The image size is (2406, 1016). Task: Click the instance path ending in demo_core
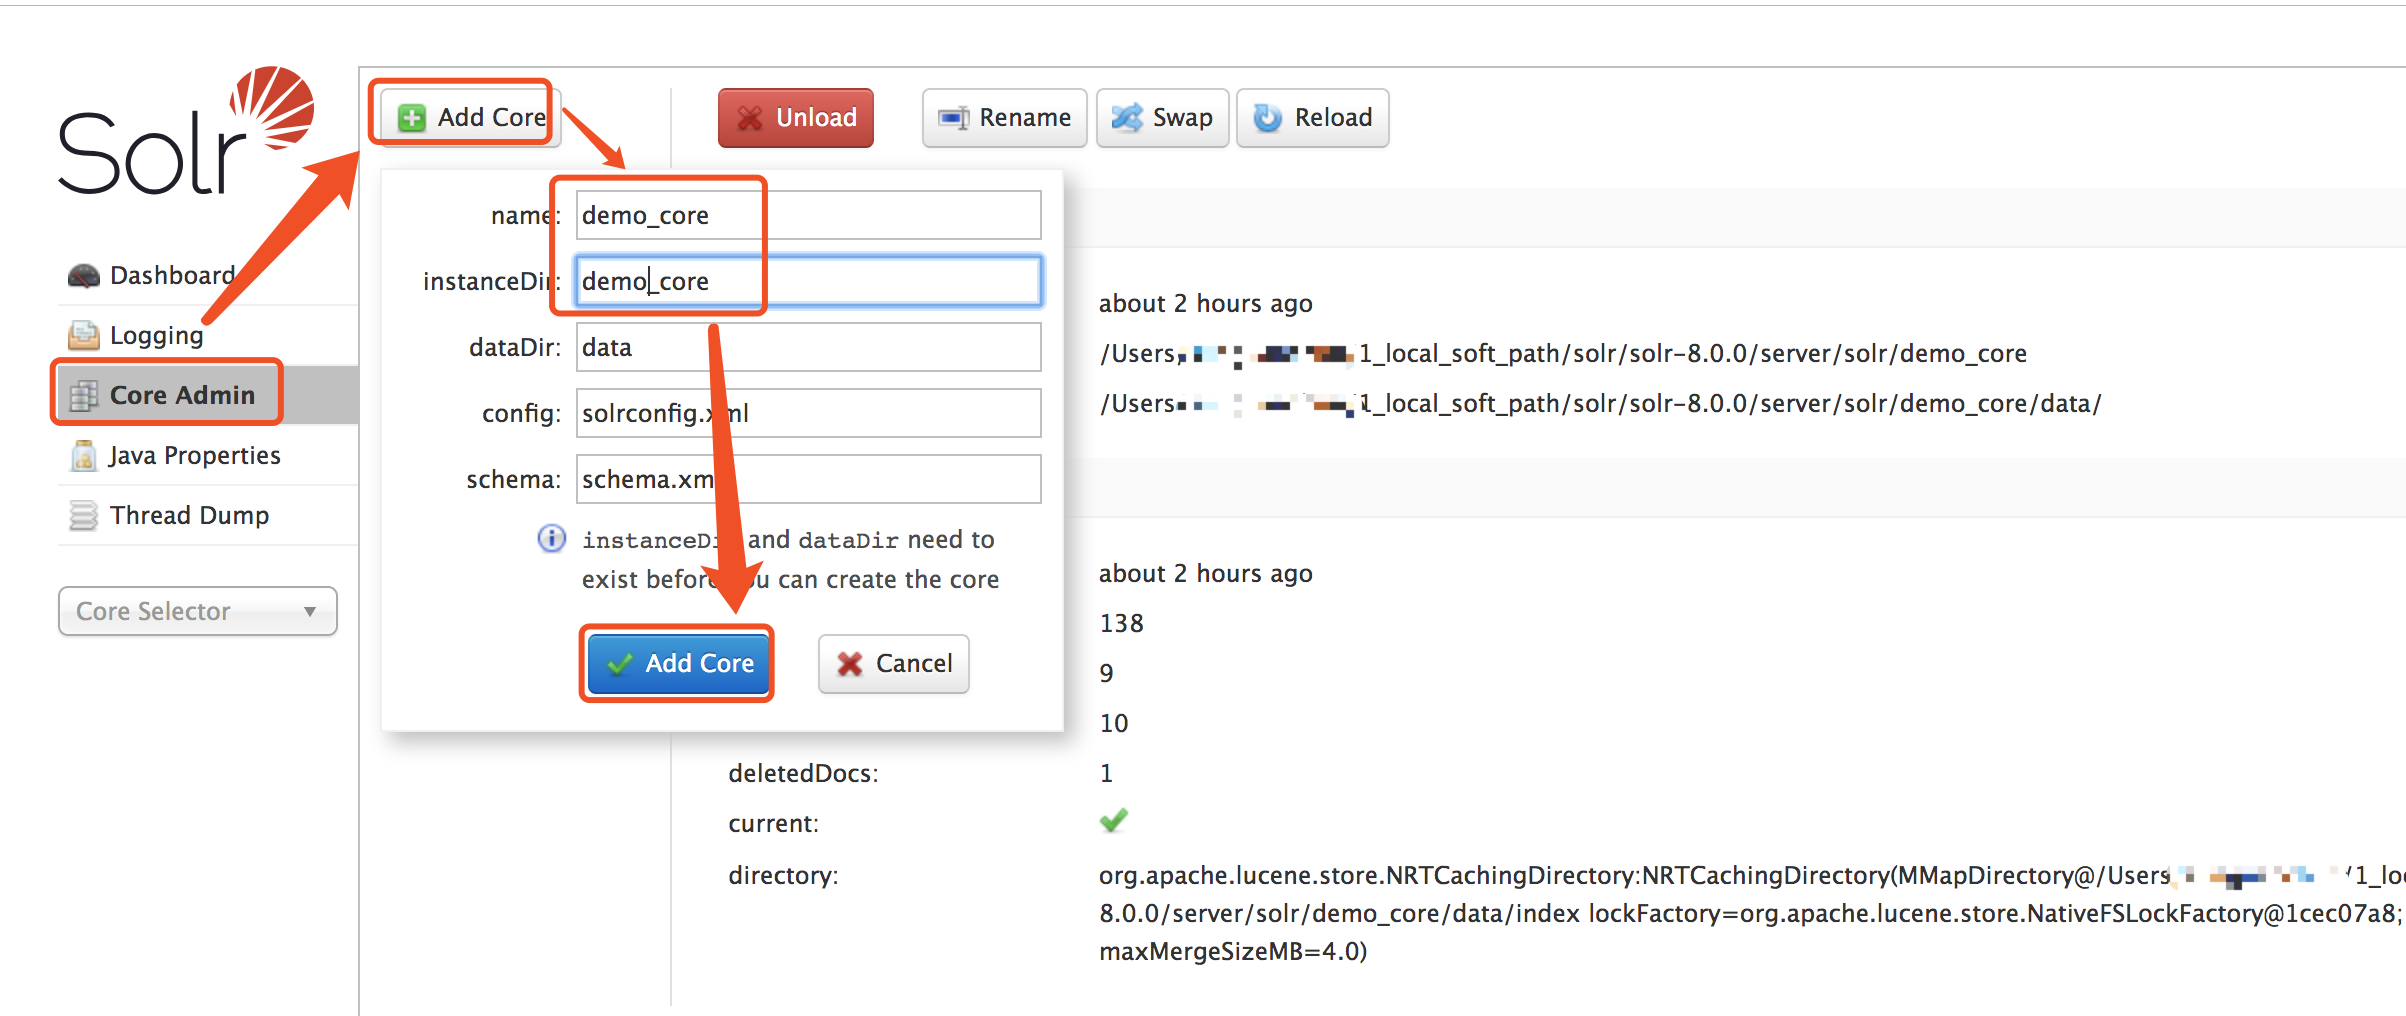click(x=1563, y=353)
